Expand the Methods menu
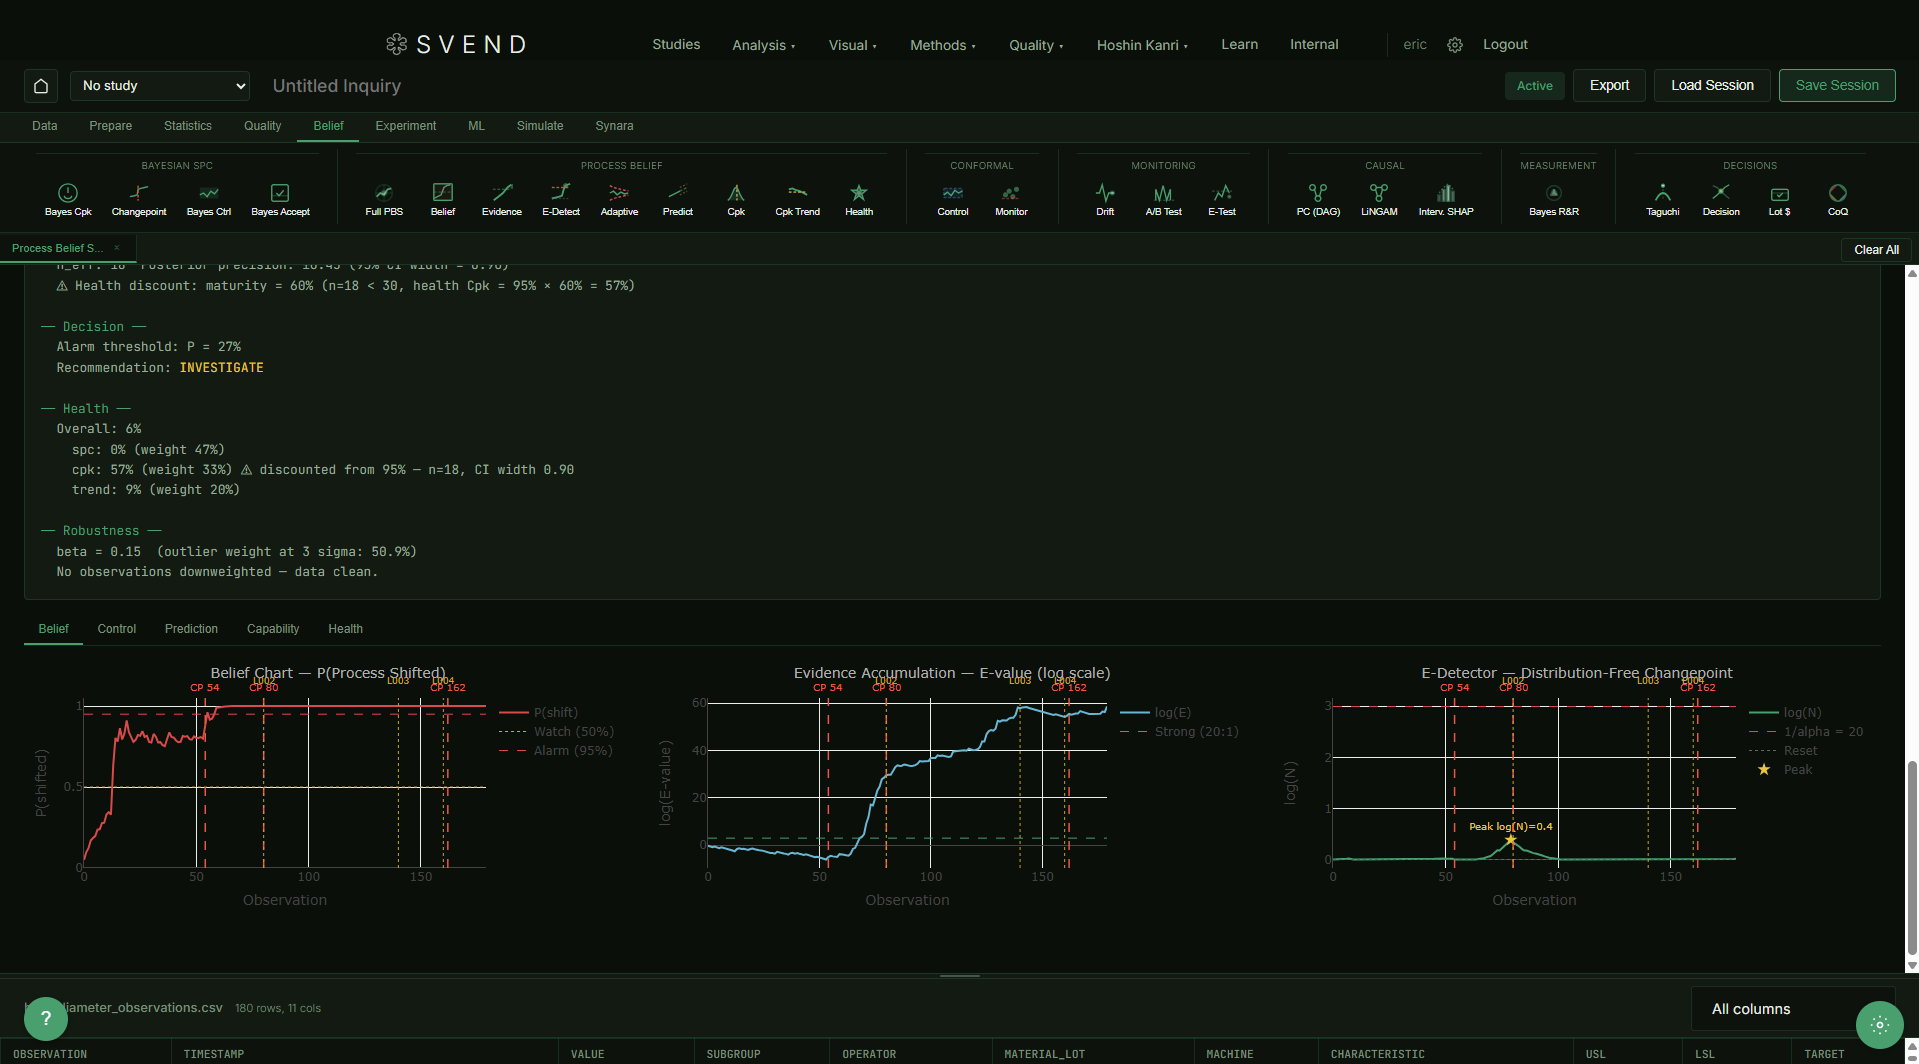1919x1064 pixels. click(941, 44)
